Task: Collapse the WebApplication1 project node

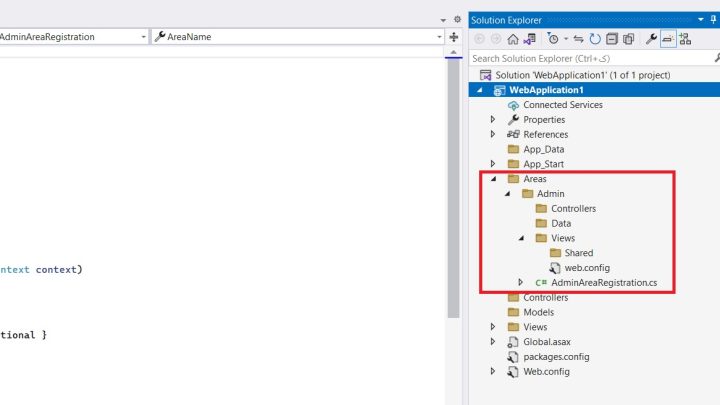Action: 479,90
